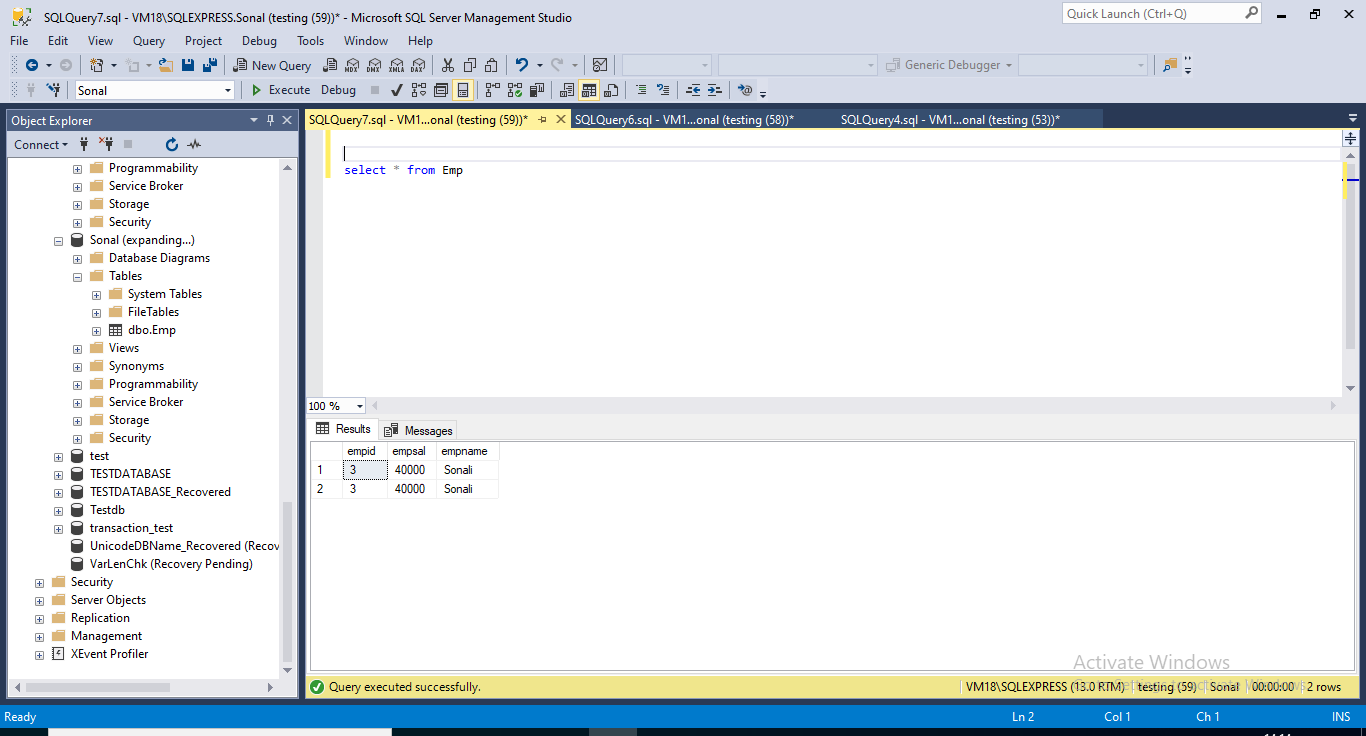This screenshot has width=1366, height=736.
Task: Click the Comment out selected lines icon
Action: (640, 90)
